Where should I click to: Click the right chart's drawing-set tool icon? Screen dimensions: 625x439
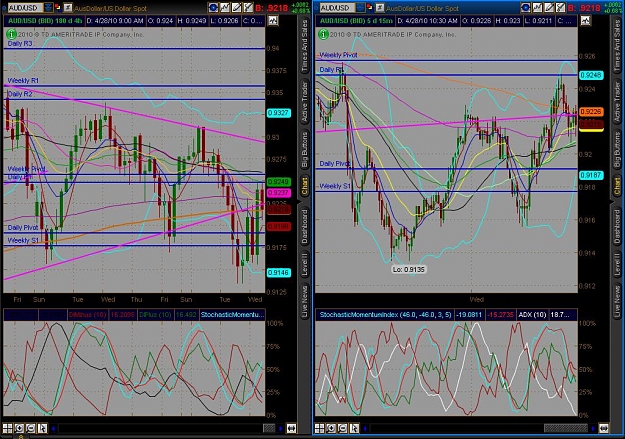coord(560,7)
